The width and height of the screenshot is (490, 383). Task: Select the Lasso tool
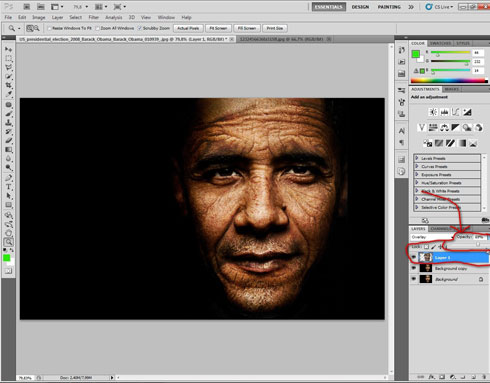coord(9,67)
